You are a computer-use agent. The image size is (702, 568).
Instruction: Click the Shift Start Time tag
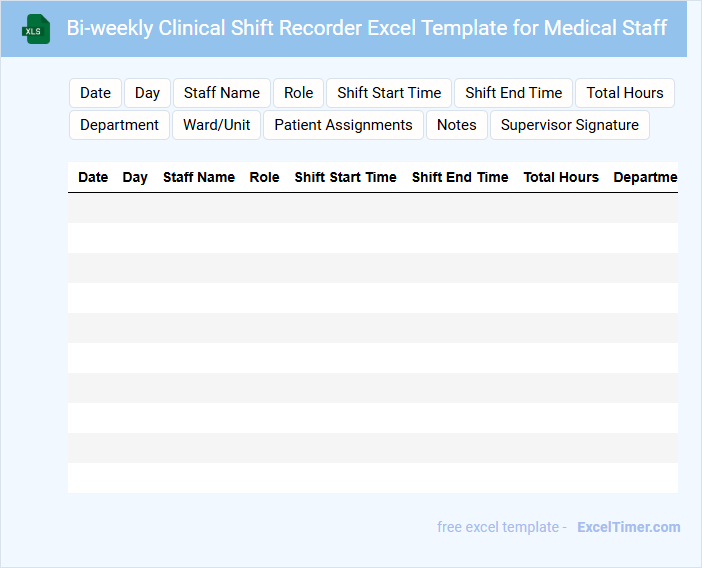tap(389, 93)
